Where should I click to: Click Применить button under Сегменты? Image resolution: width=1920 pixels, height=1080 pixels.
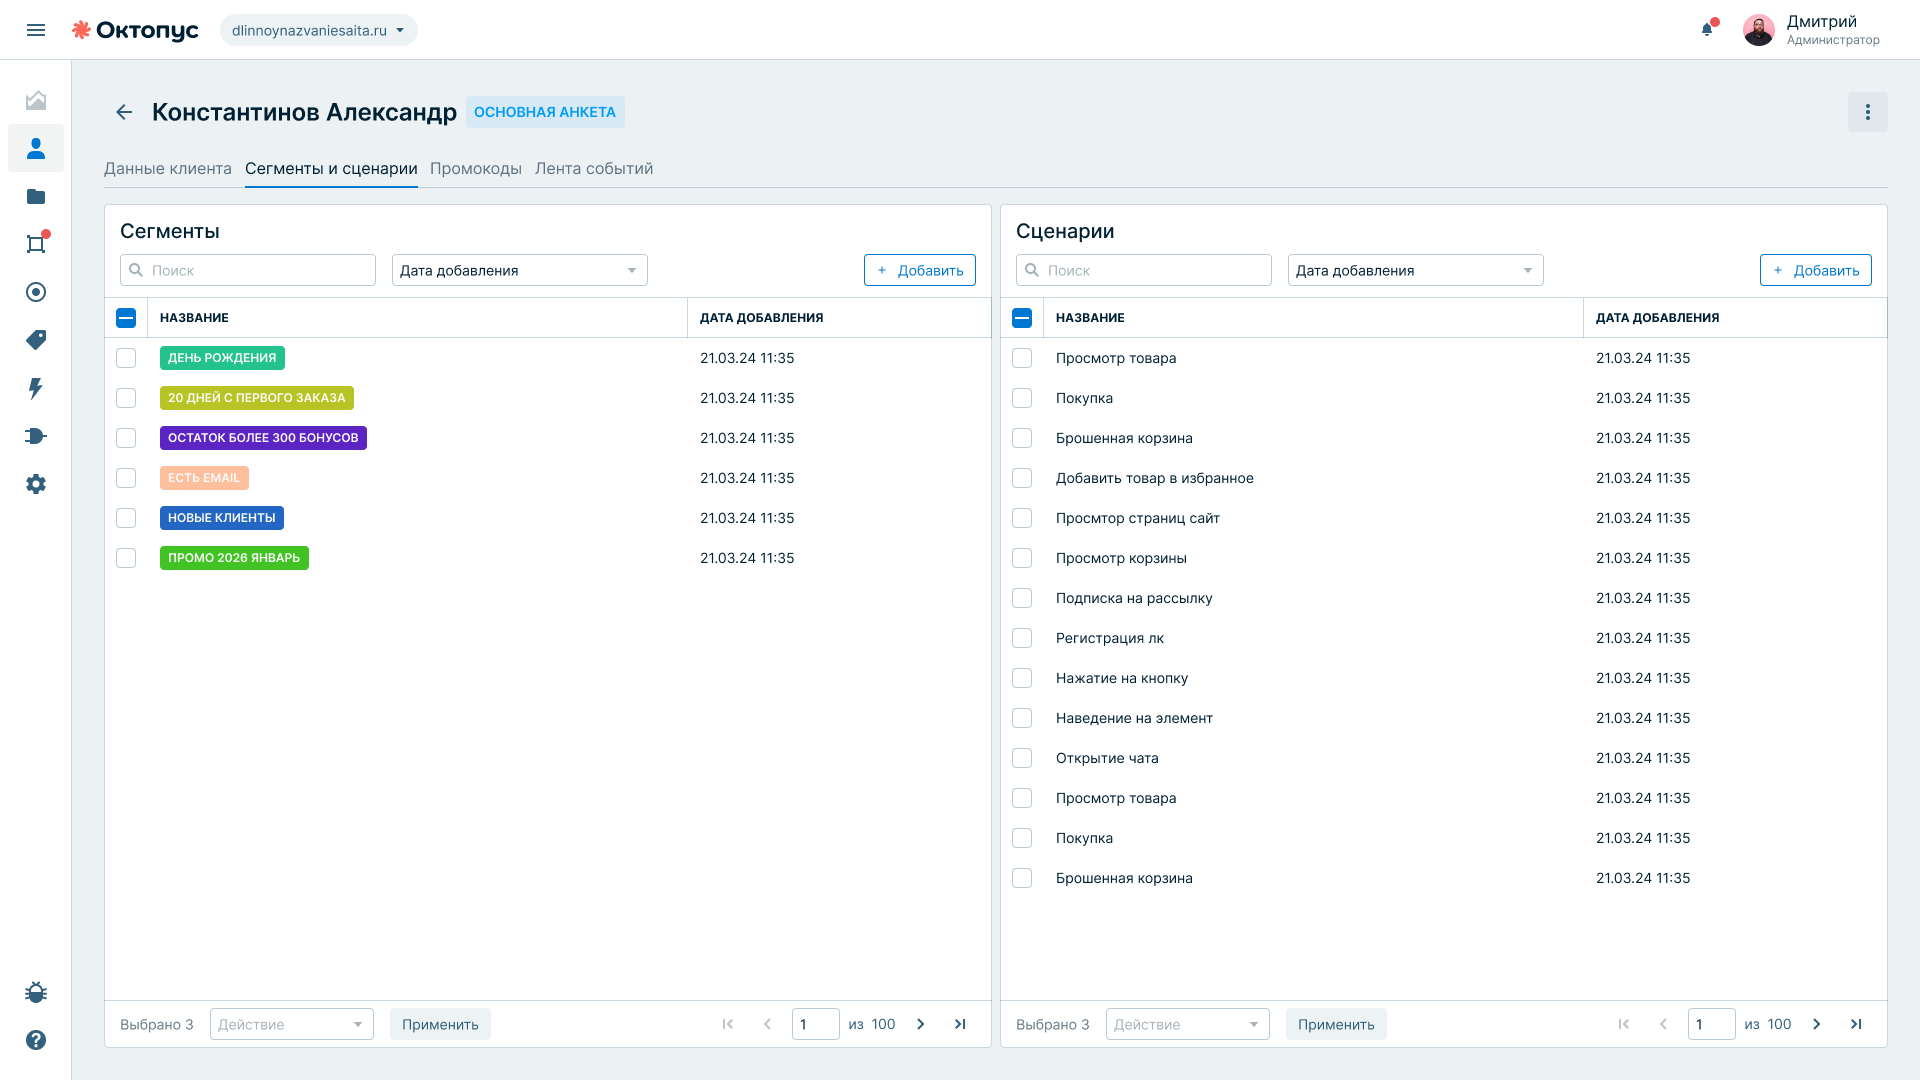click(440, 1024)
